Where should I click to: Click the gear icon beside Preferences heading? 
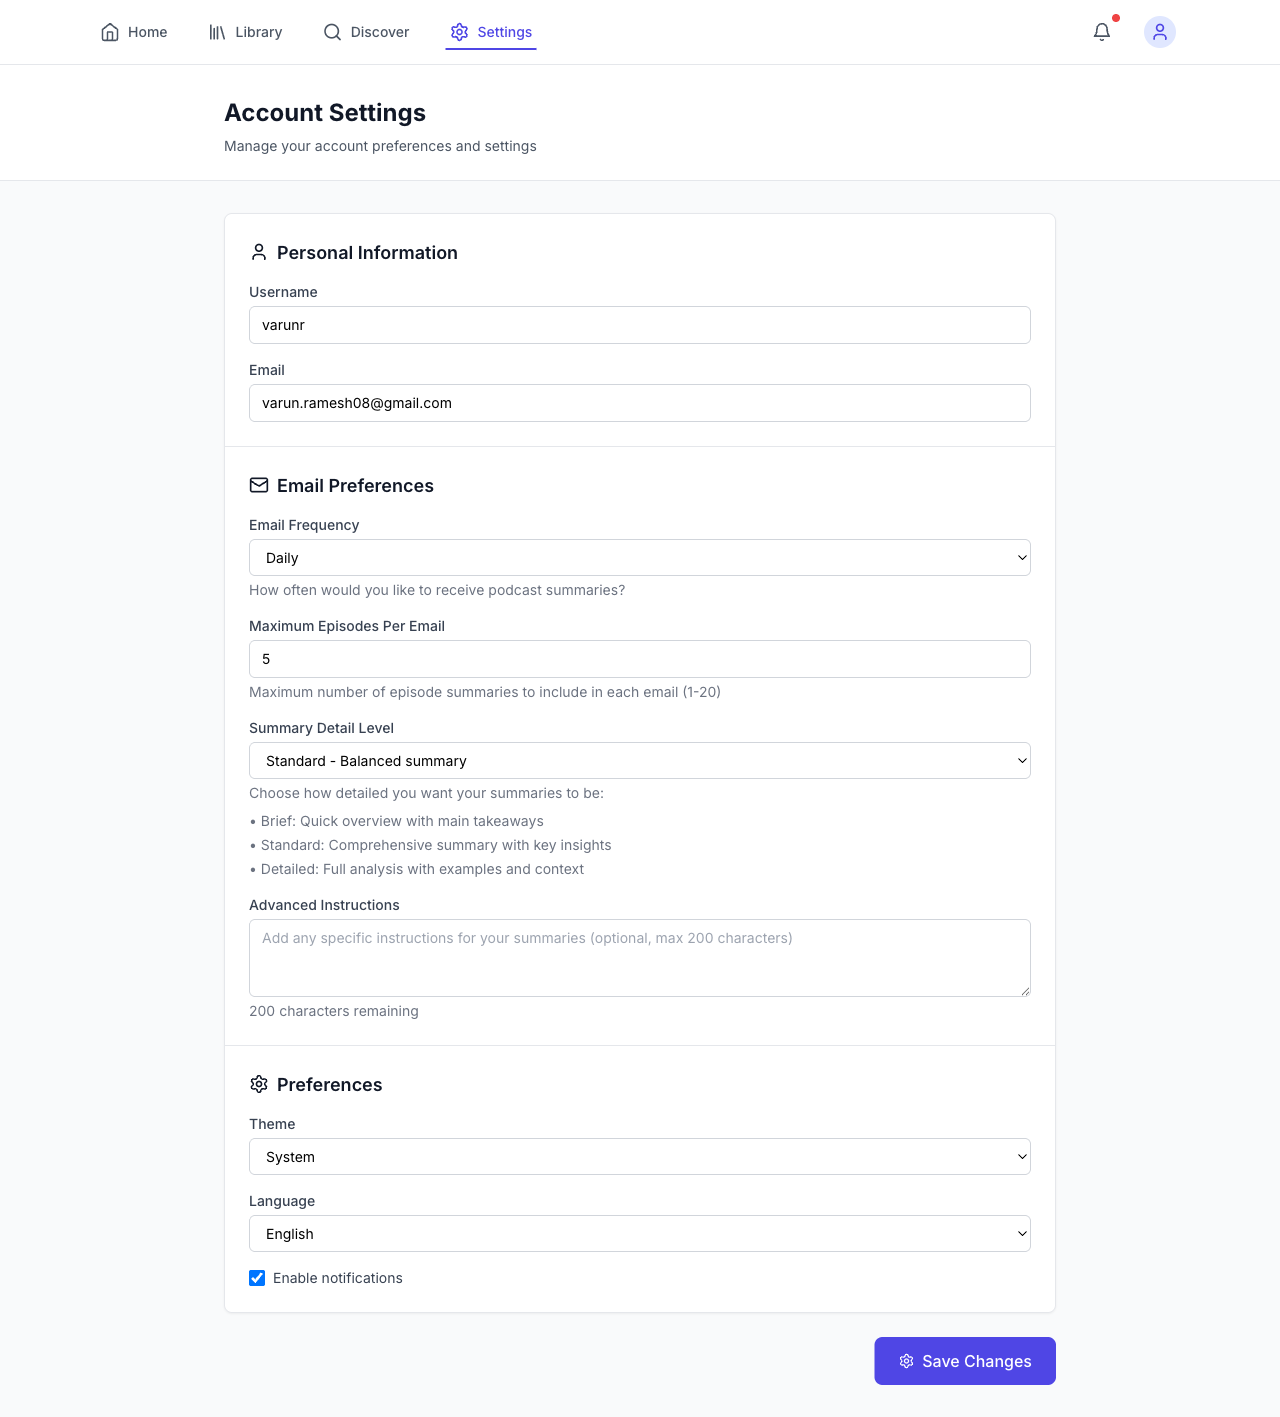click(259, 1084)
